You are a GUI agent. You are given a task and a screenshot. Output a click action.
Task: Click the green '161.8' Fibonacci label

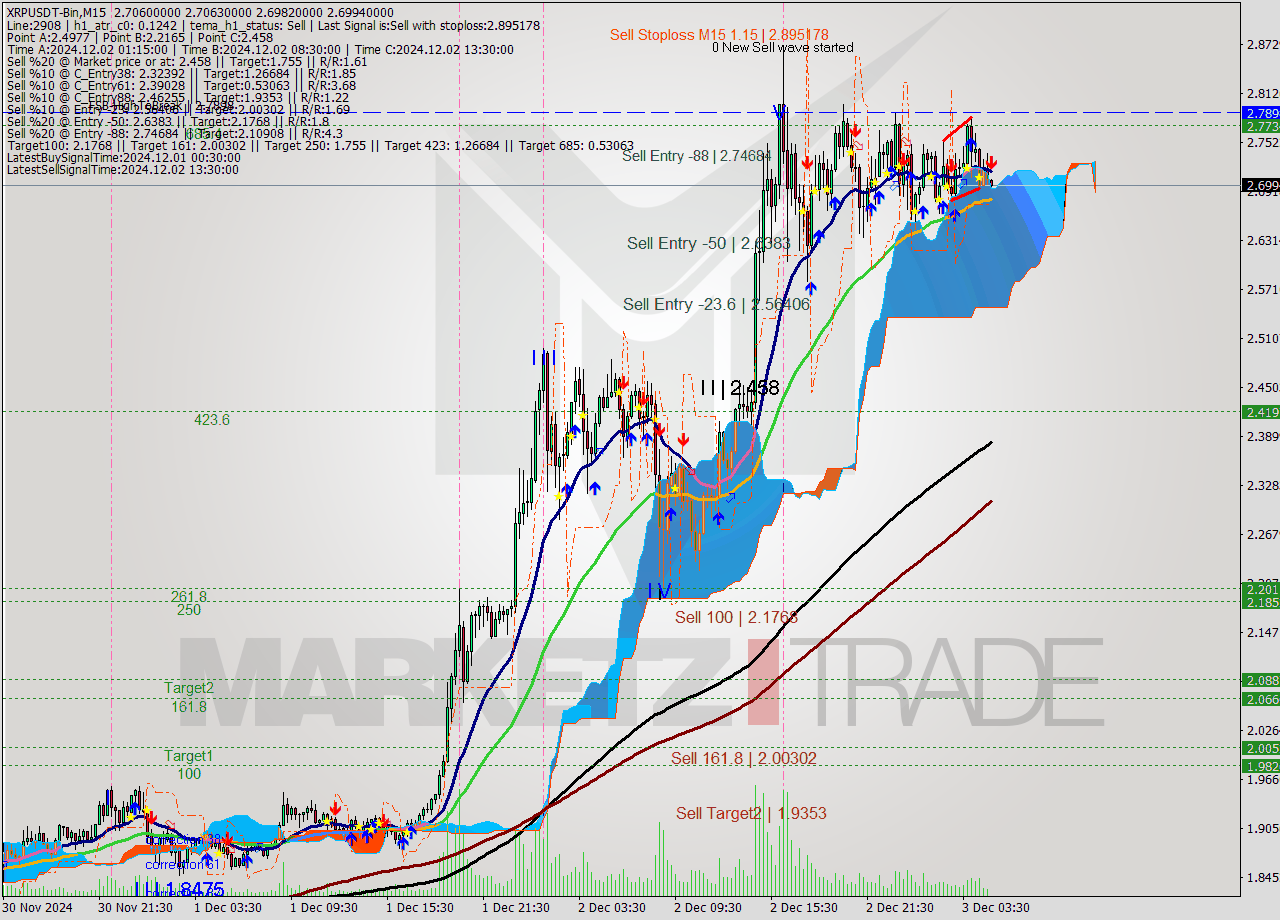point(189,707)
